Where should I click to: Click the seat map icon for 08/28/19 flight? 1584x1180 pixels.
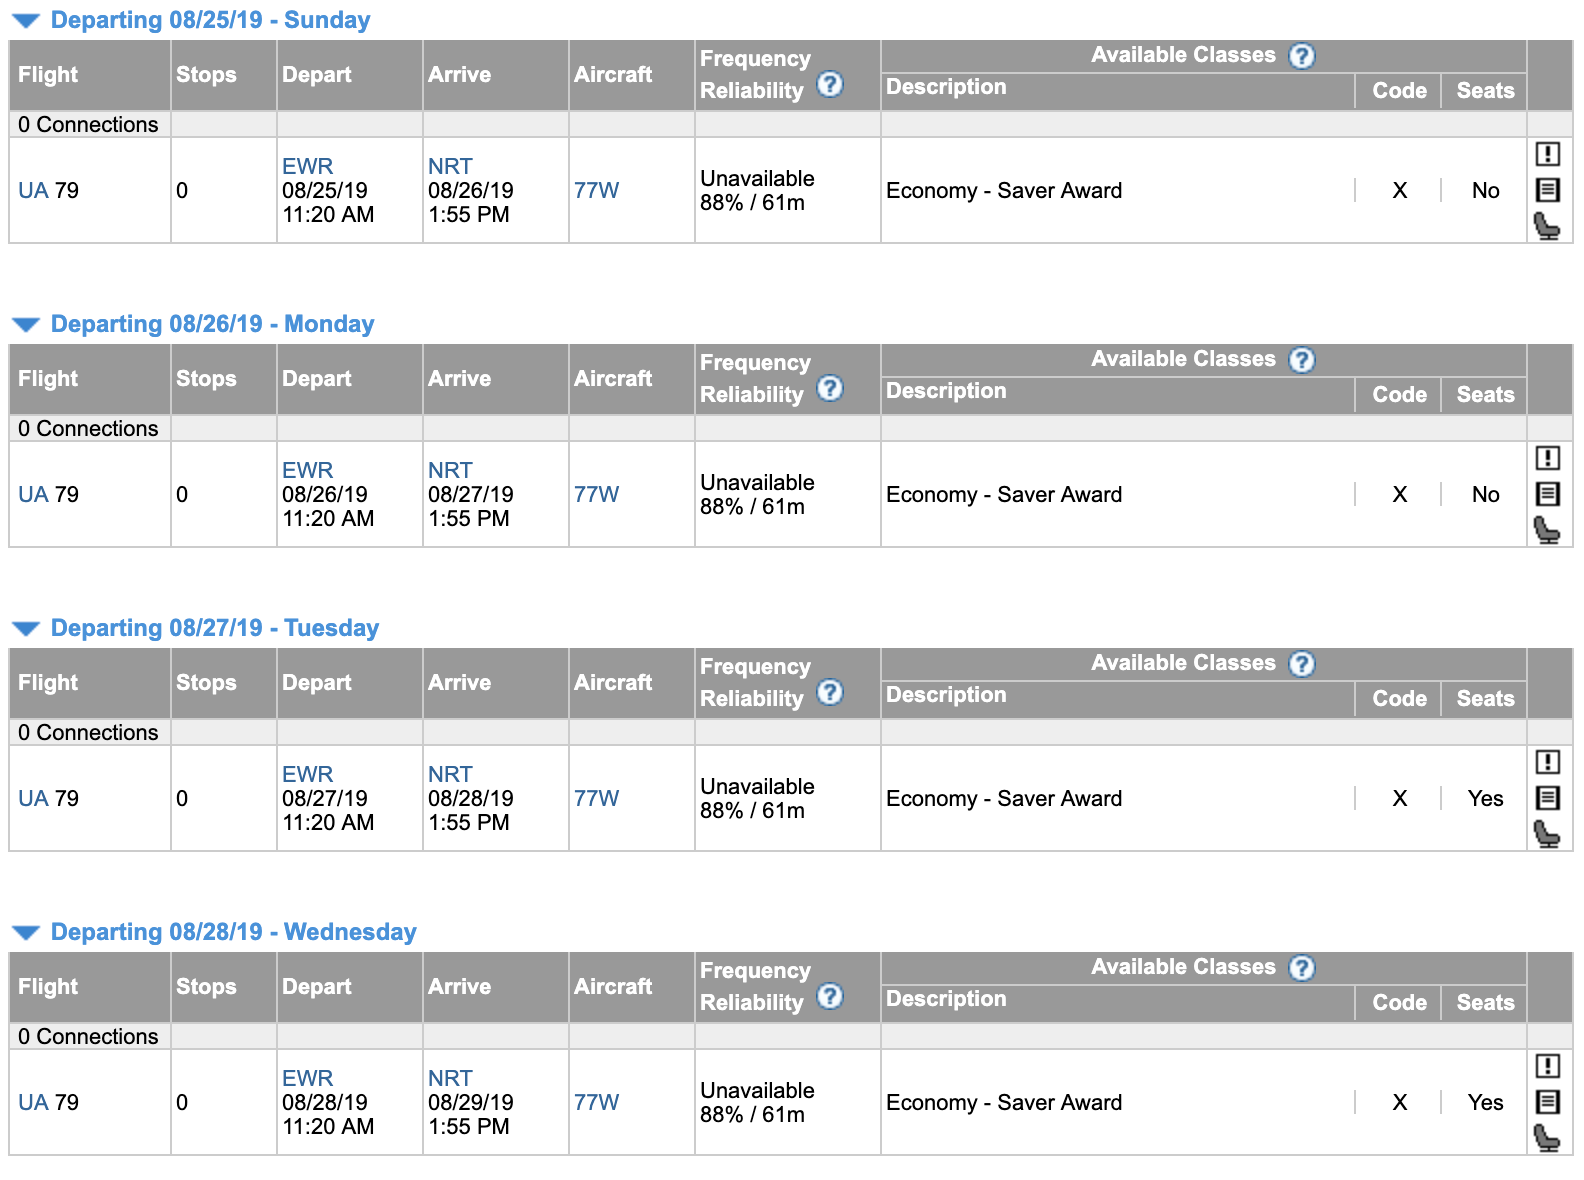(x=1547, y=1137)
